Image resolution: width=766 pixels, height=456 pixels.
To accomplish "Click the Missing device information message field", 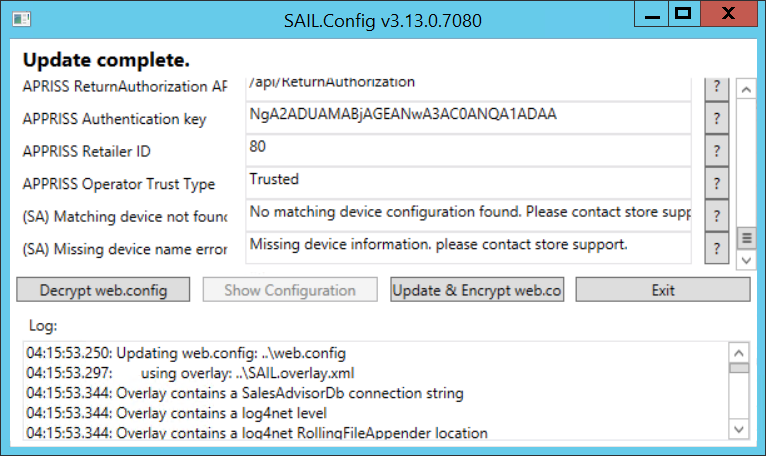I will pyautogui.click(x=468, y=246).
